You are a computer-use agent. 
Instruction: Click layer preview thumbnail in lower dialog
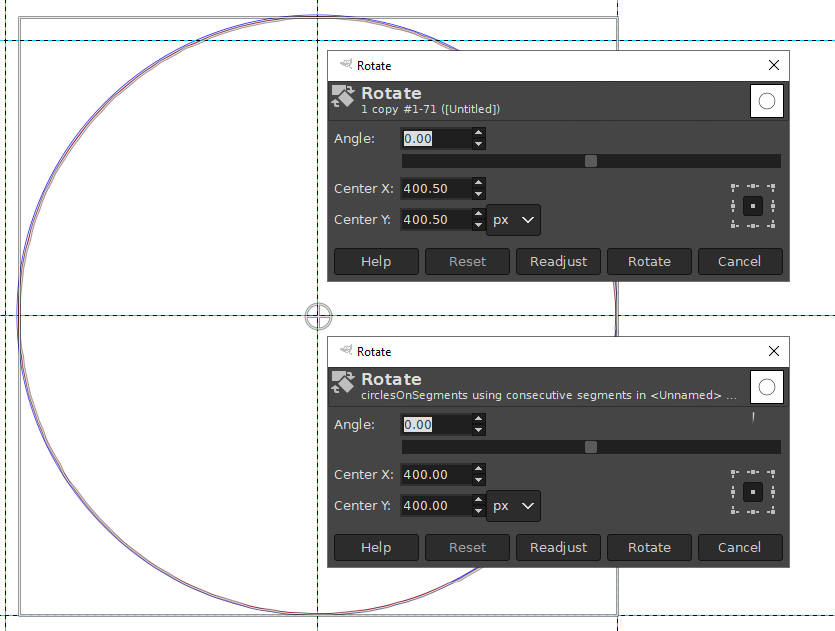coord(766,387)
